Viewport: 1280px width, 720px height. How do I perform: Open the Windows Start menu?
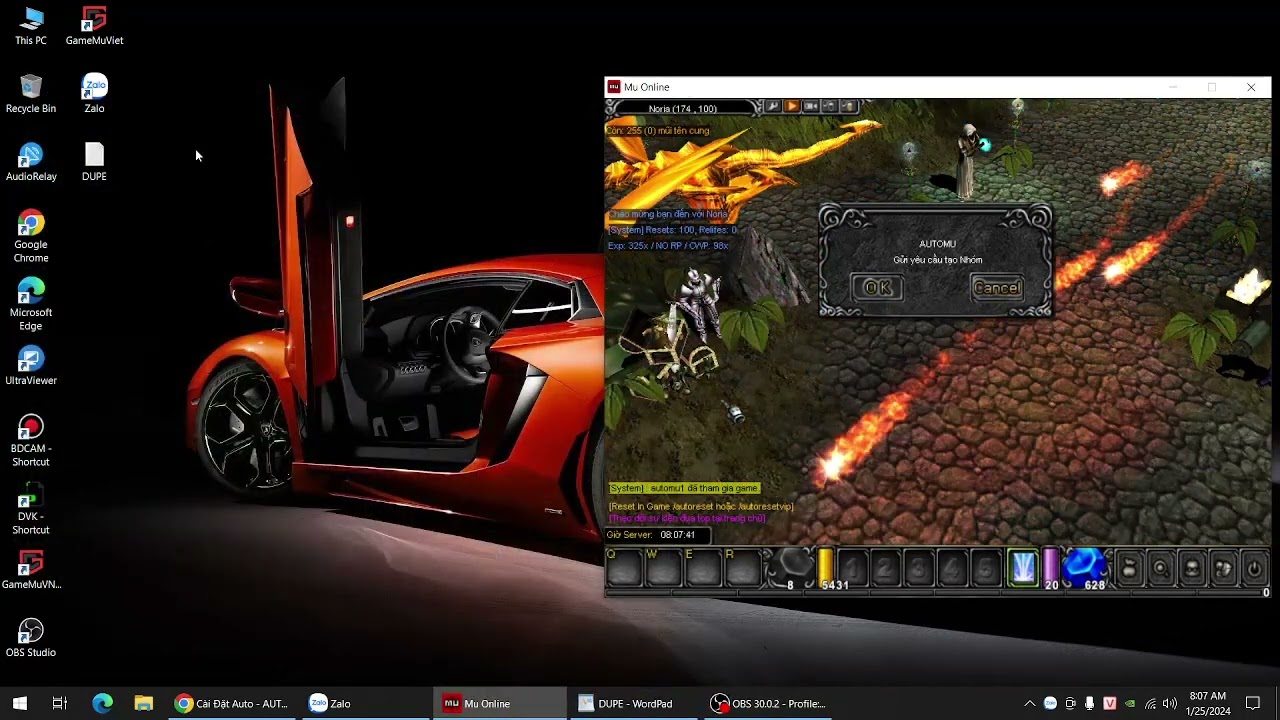pos(20,703)
